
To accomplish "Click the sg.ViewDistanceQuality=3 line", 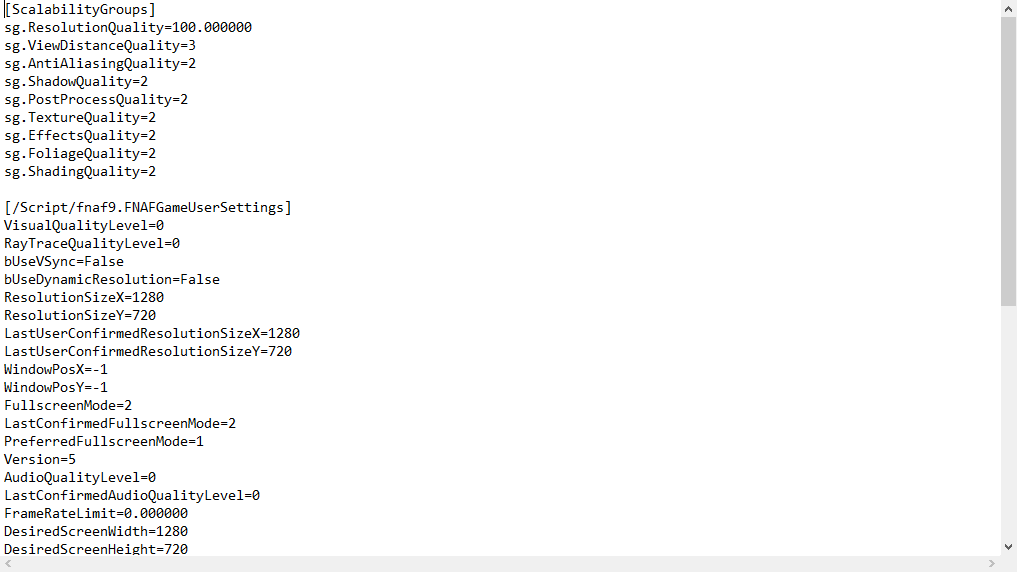I will point(100,45).
